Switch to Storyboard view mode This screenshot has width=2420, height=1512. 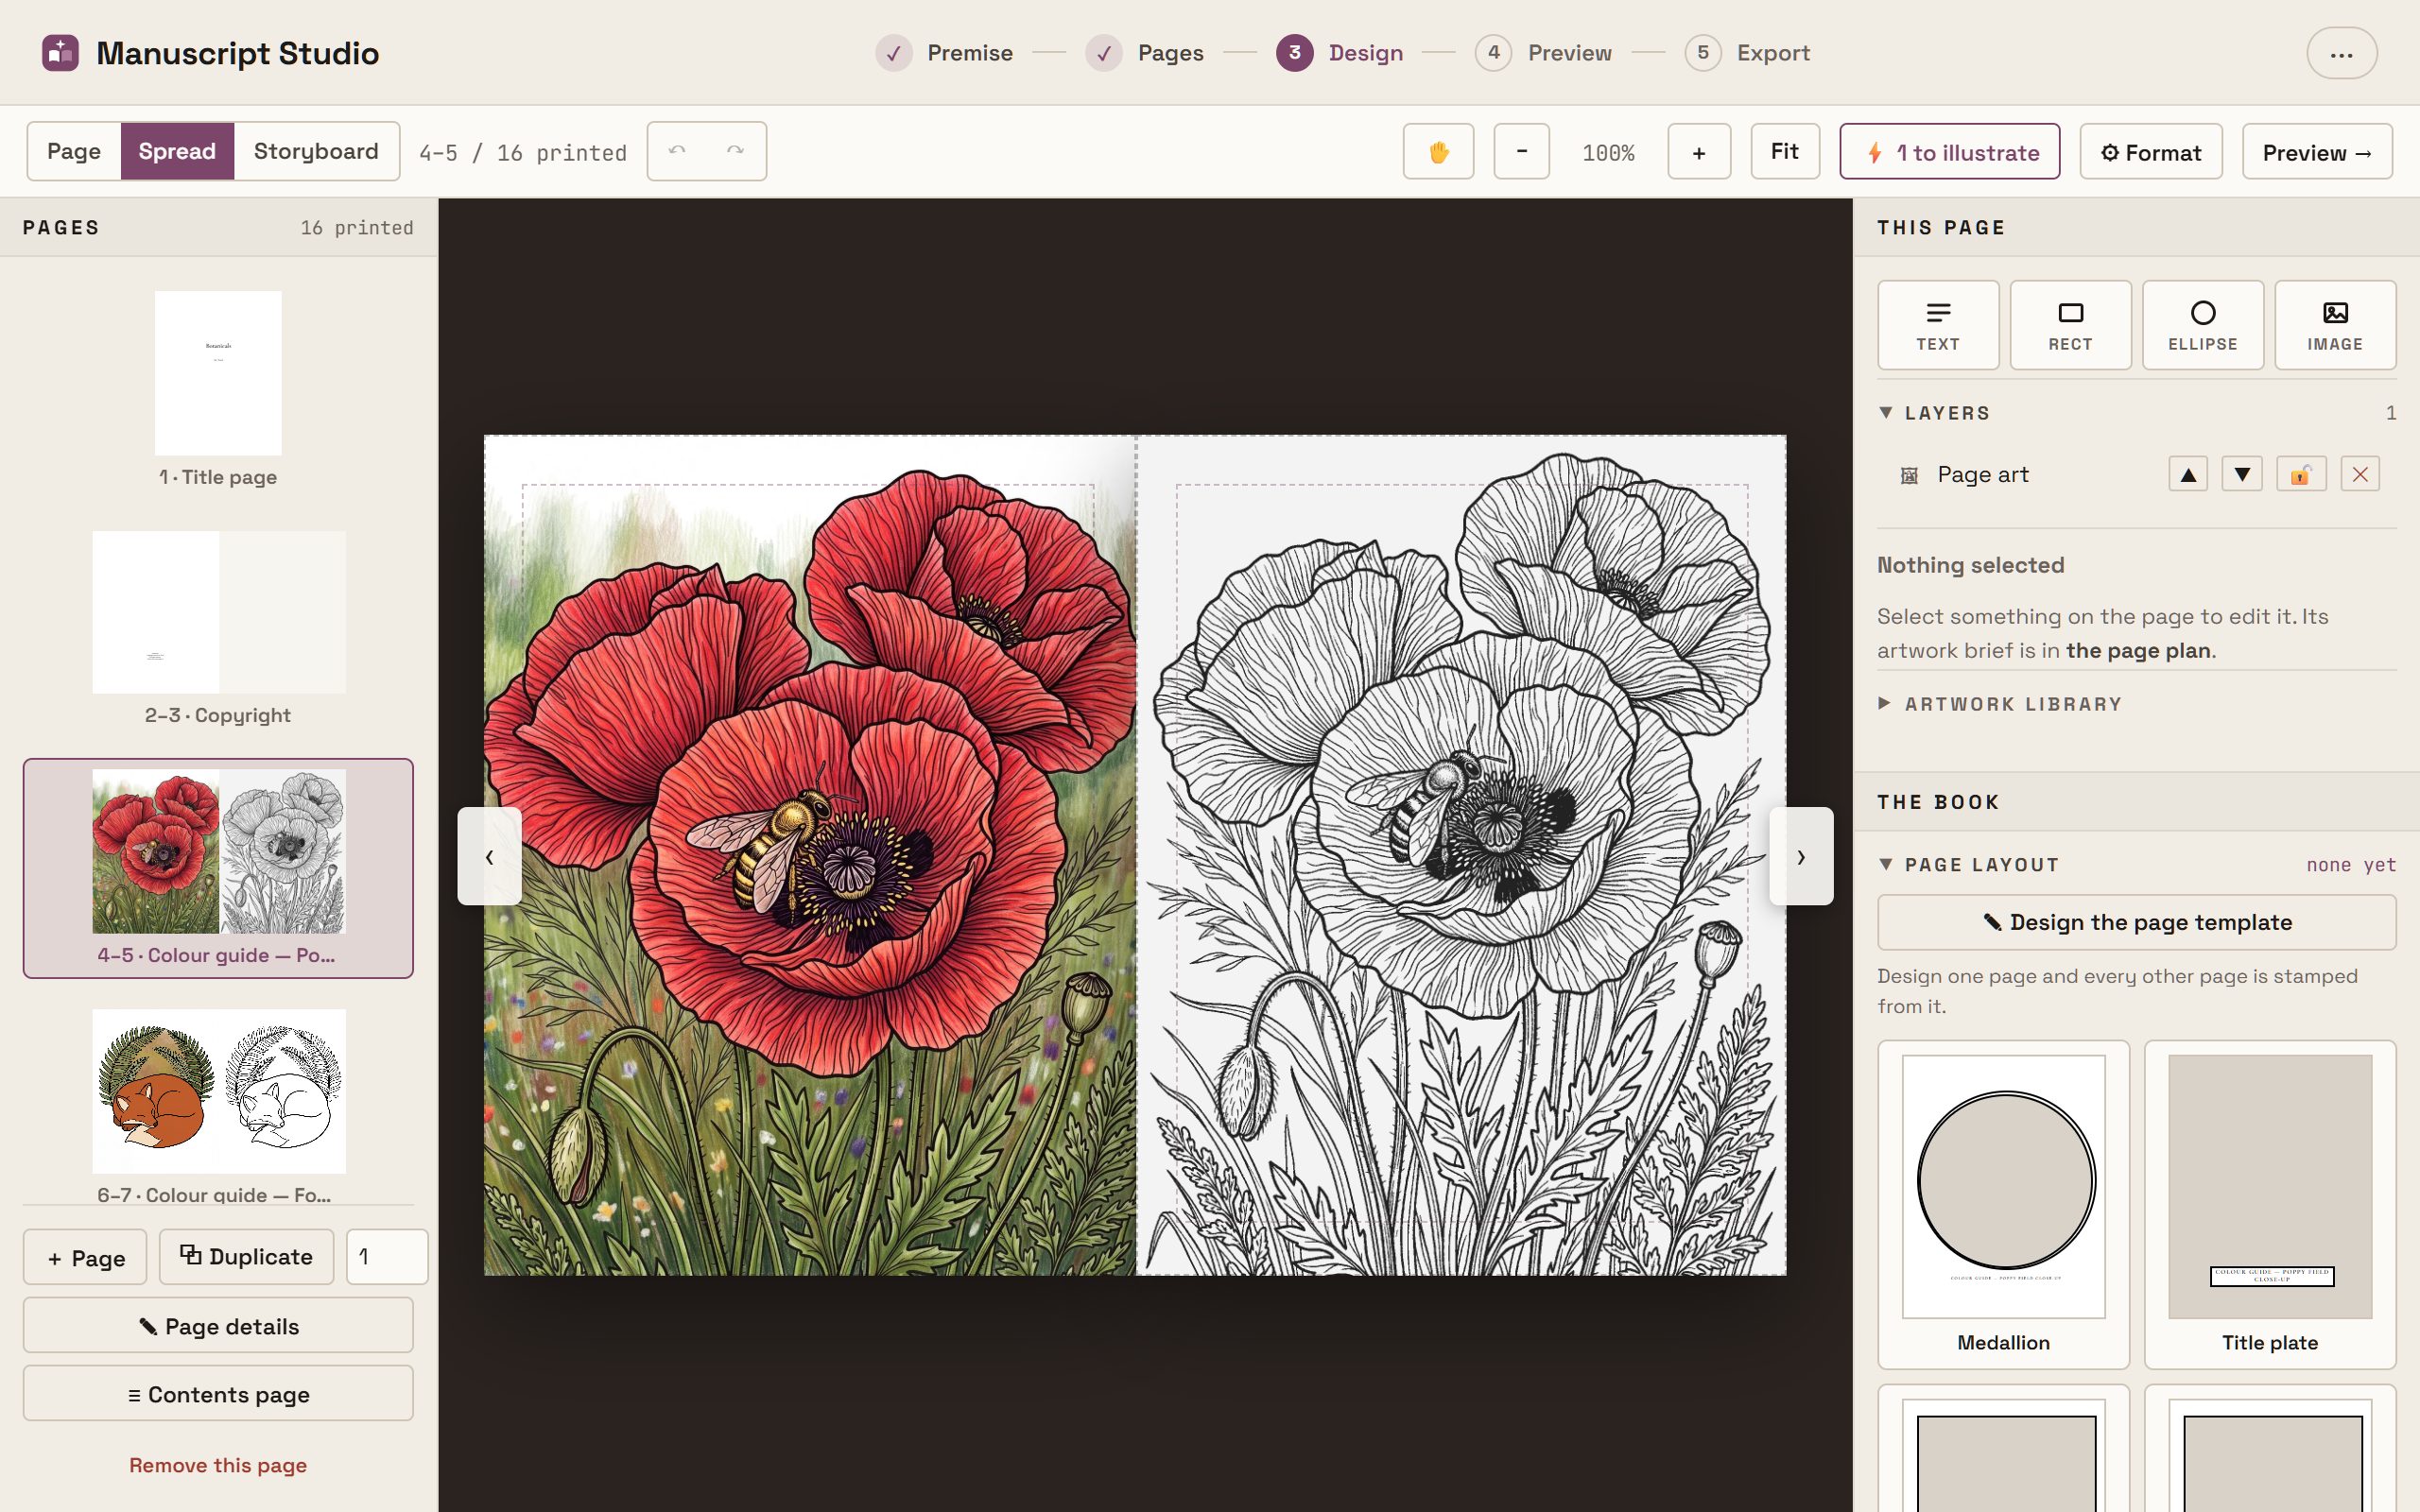(x=316, y=151)
